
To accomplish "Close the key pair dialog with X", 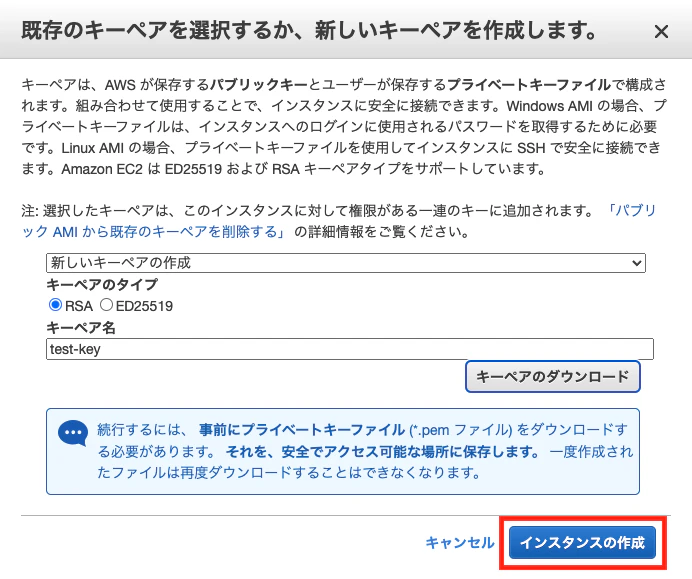I will (661, 32).
